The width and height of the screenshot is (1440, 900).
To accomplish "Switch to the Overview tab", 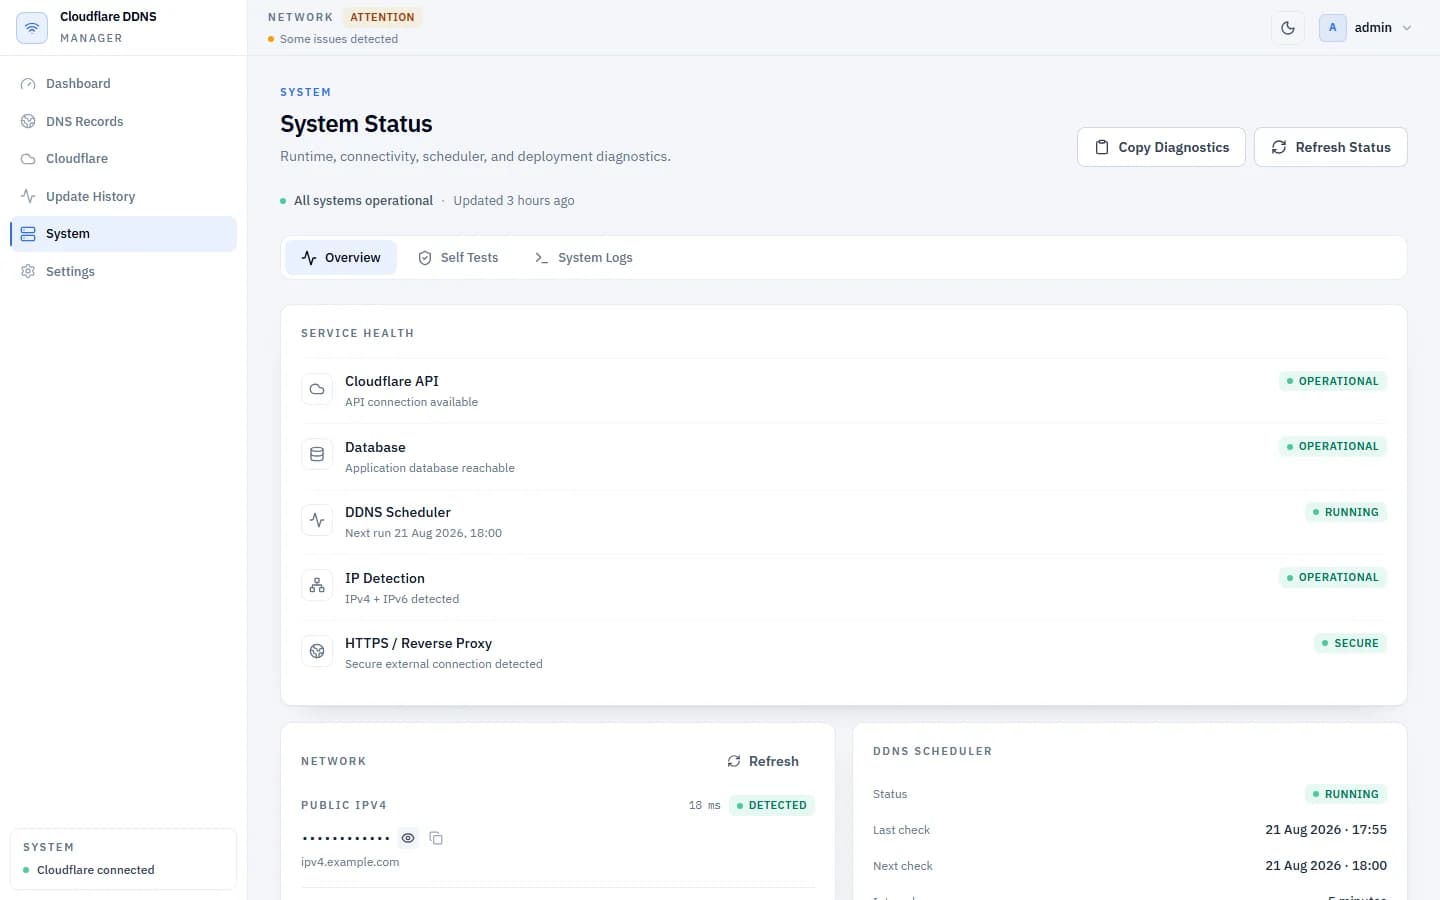I will 341,258.
